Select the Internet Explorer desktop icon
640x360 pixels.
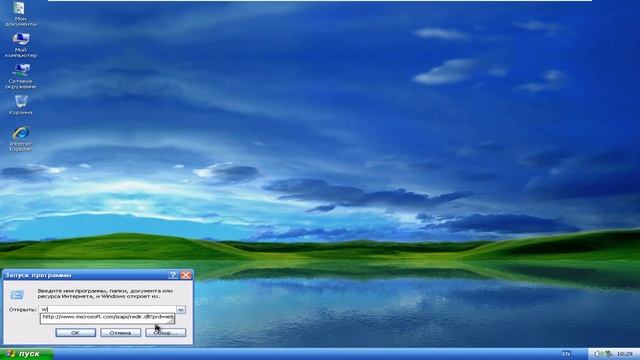[x=20, y=139]
